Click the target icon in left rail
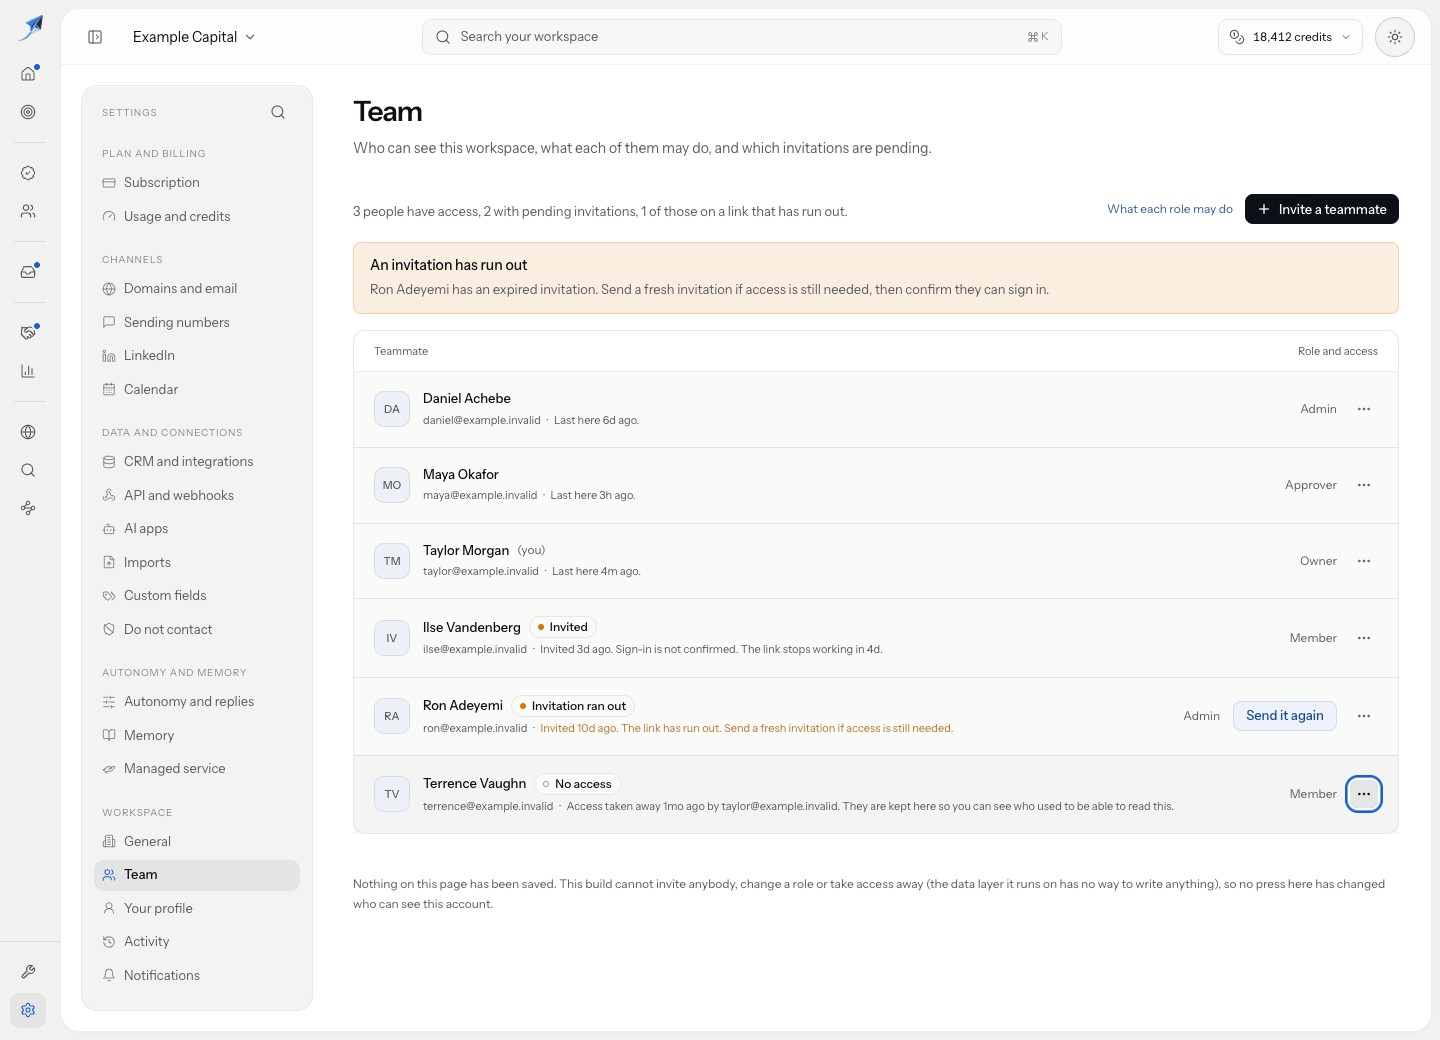Viewport: 1440px width, 1040px height. pyautogui.click(x=28, y=112)
